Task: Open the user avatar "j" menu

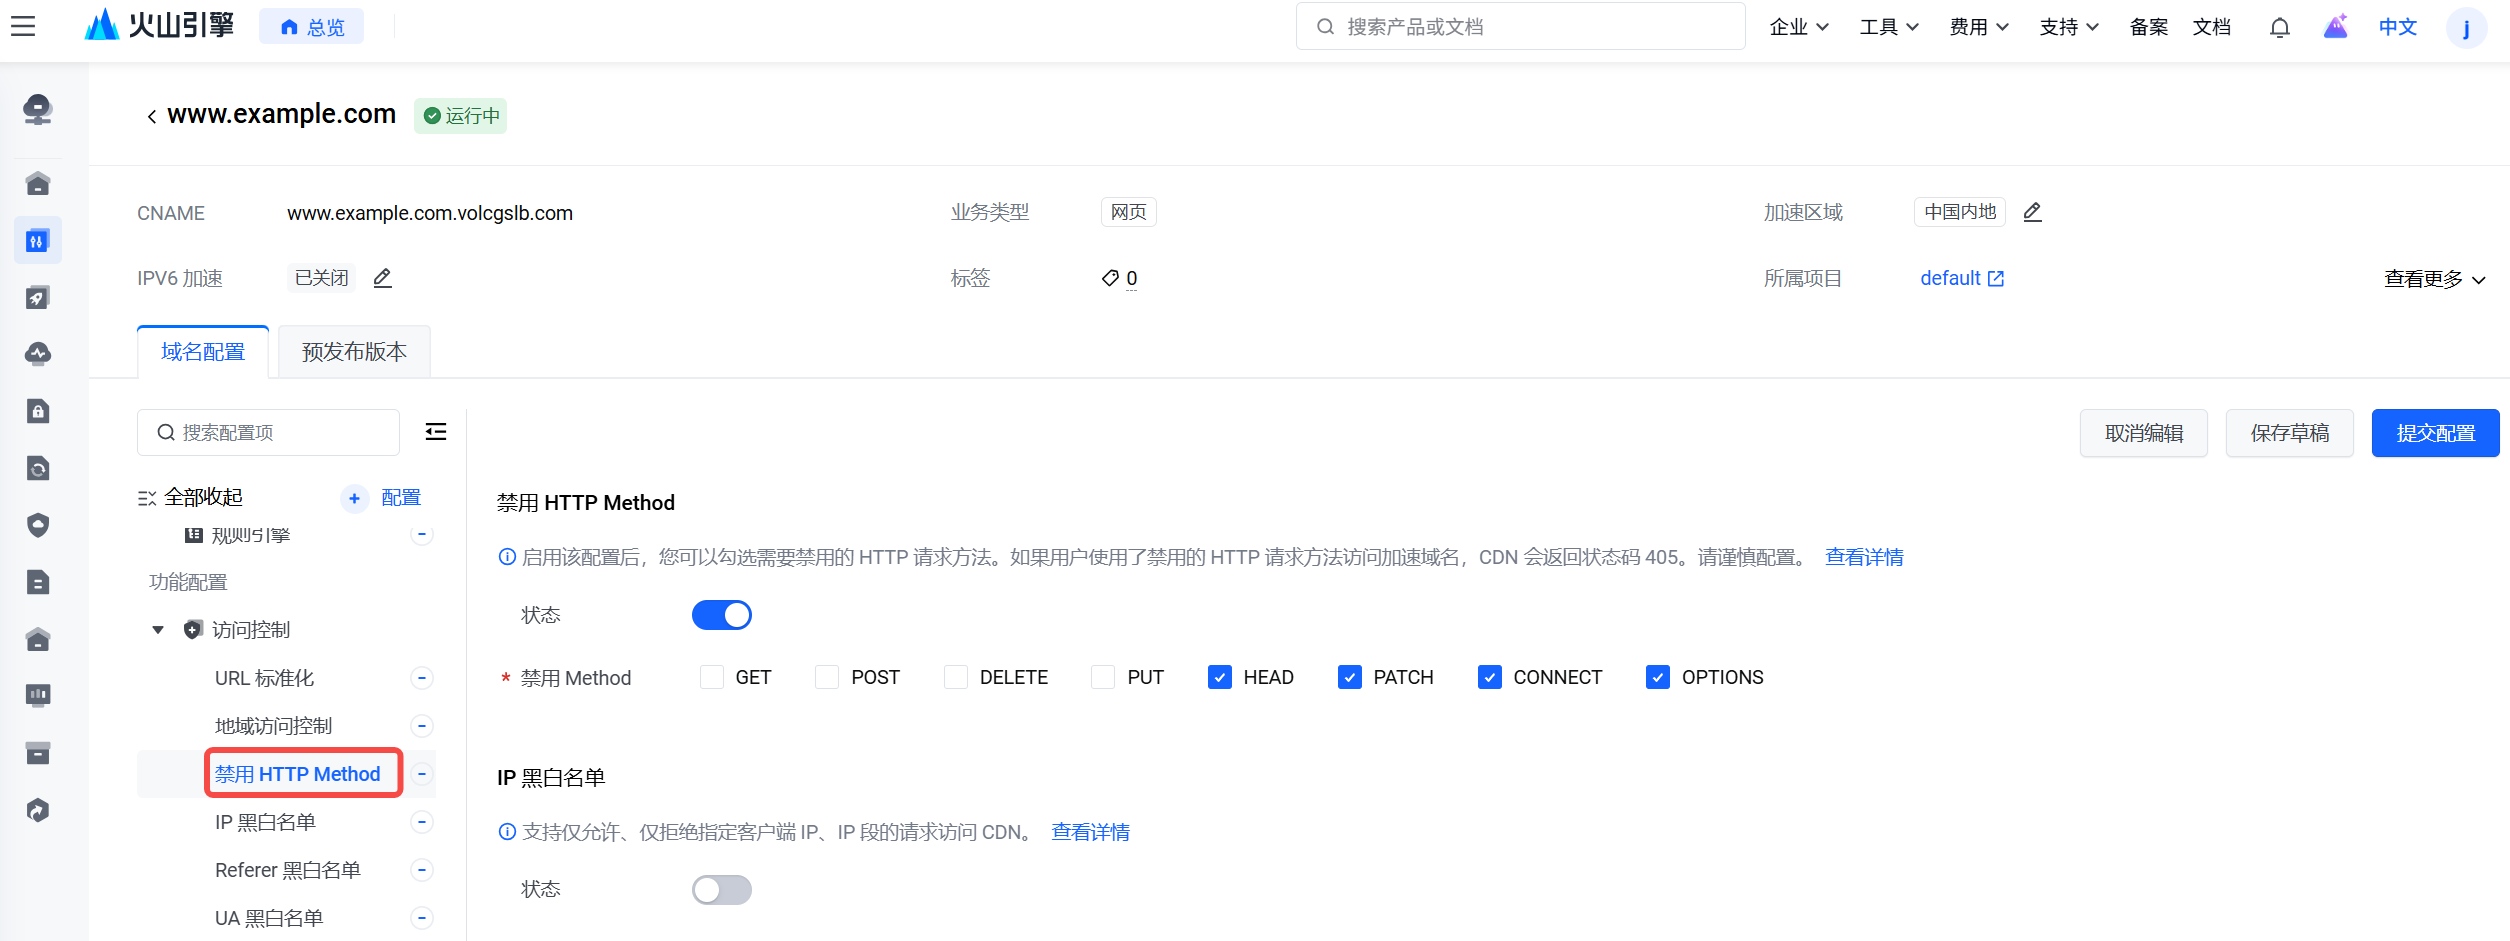Action: pos(2466,27)
